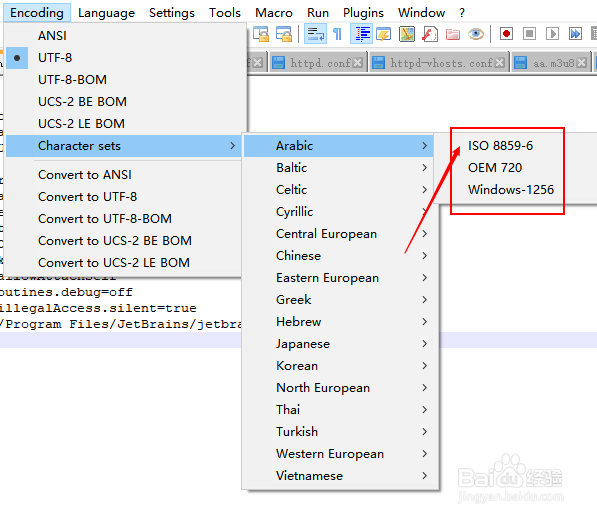Expand the Baltic submenu arrow
This screenshot has width=597, height=517.
tap(425, 168)
